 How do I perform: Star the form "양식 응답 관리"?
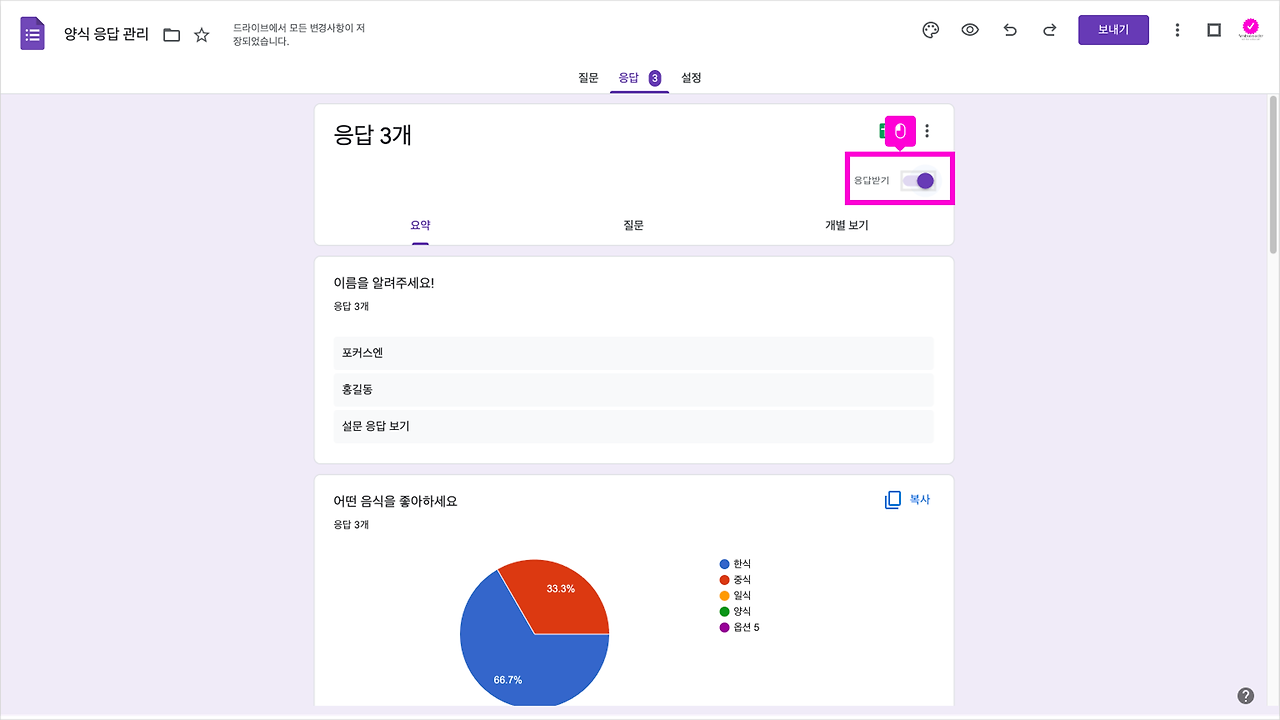coord(201,33)
